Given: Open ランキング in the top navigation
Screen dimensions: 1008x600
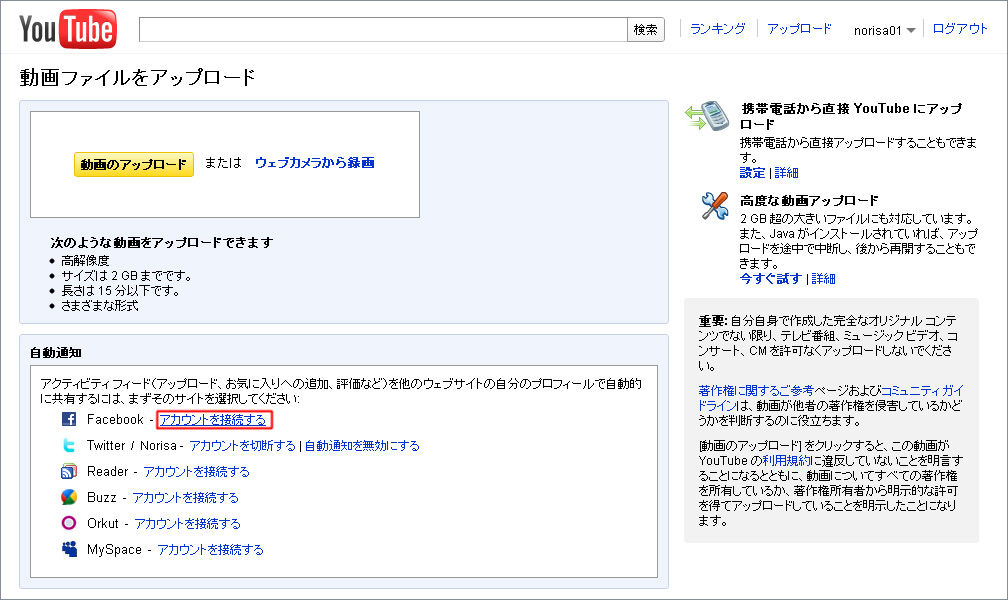Looking at the screenshot, I should [x=717, y=29].
